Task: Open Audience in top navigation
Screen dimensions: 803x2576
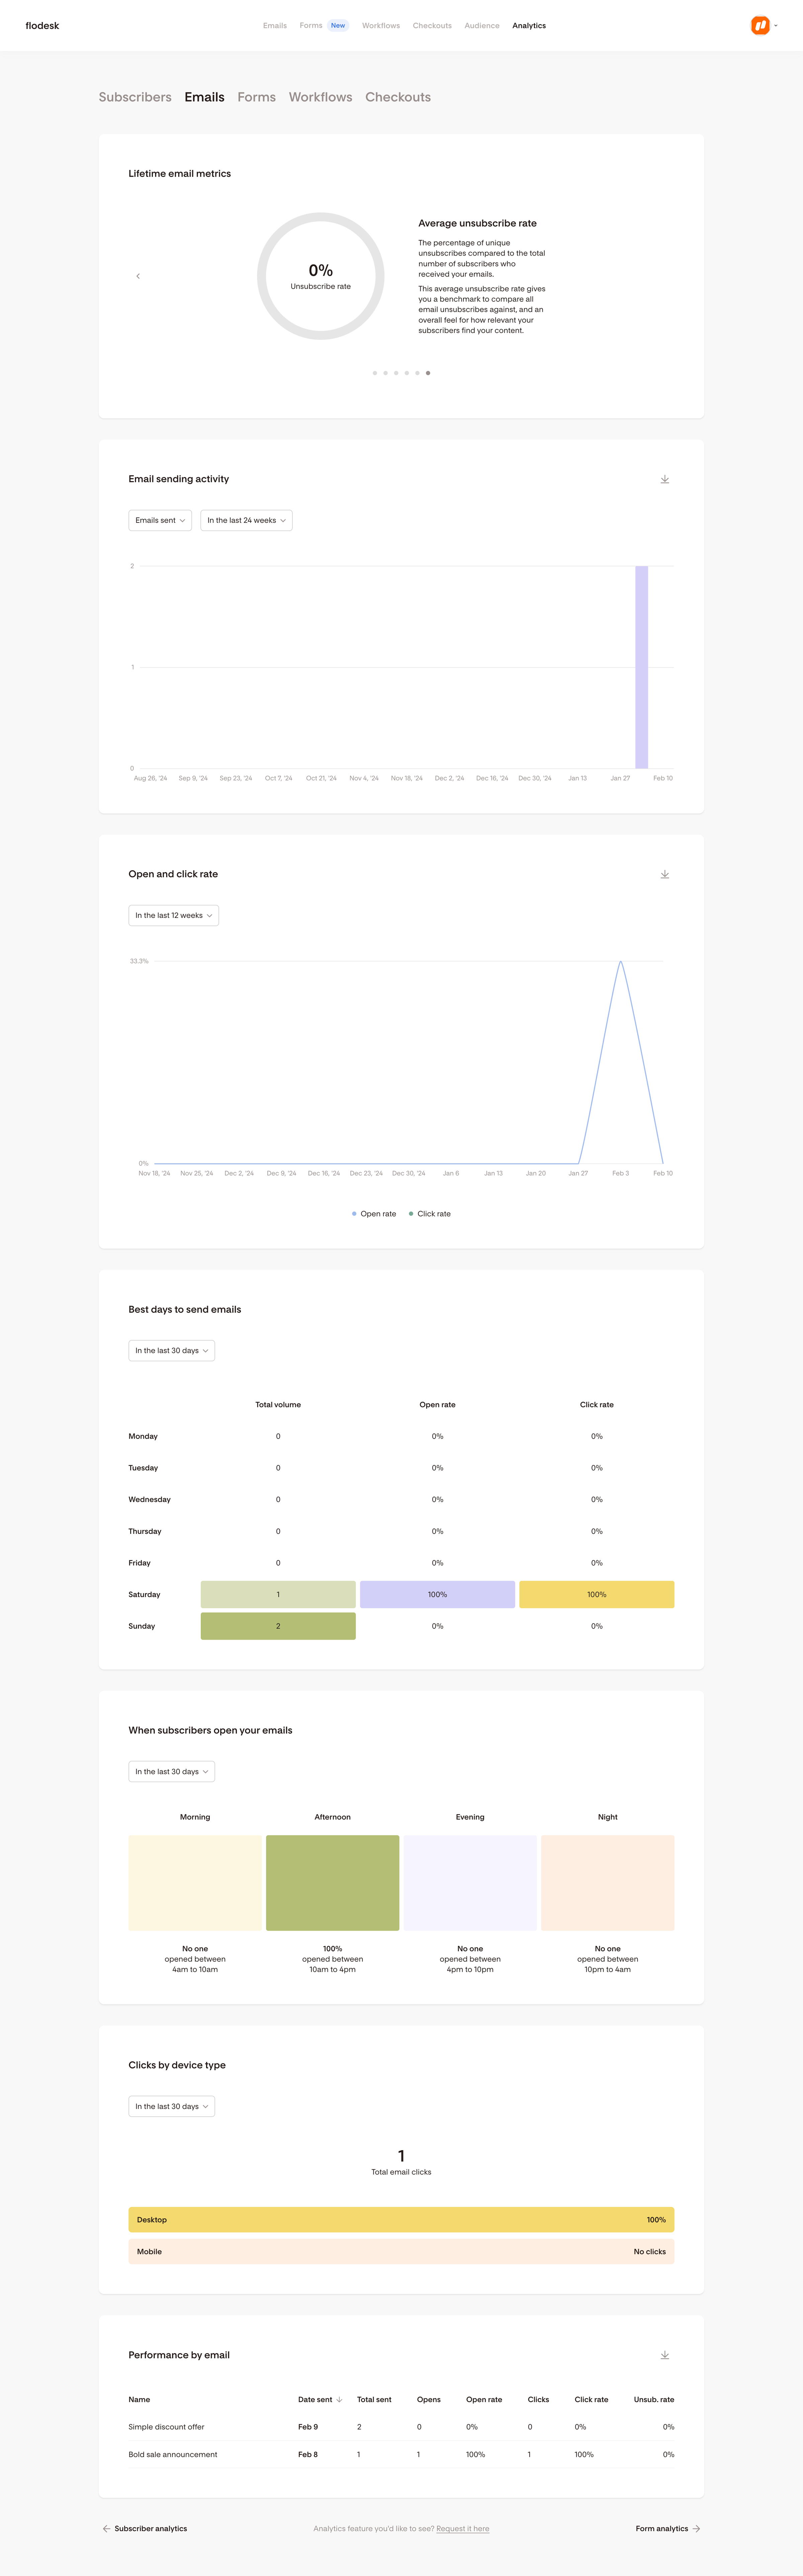Action: [482, 26]
